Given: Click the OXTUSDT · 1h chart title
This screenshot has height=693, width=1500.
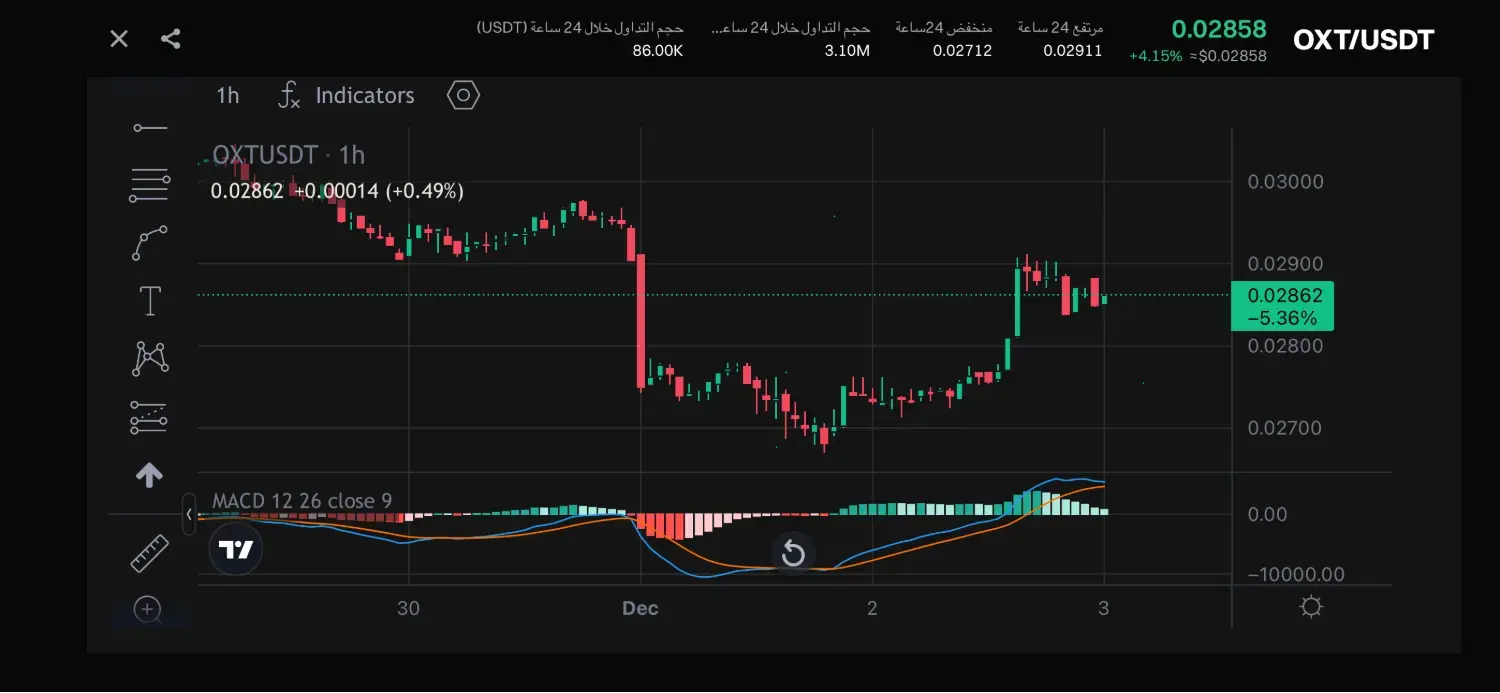Looking at the screenshot, I should [x=289, y=155].
